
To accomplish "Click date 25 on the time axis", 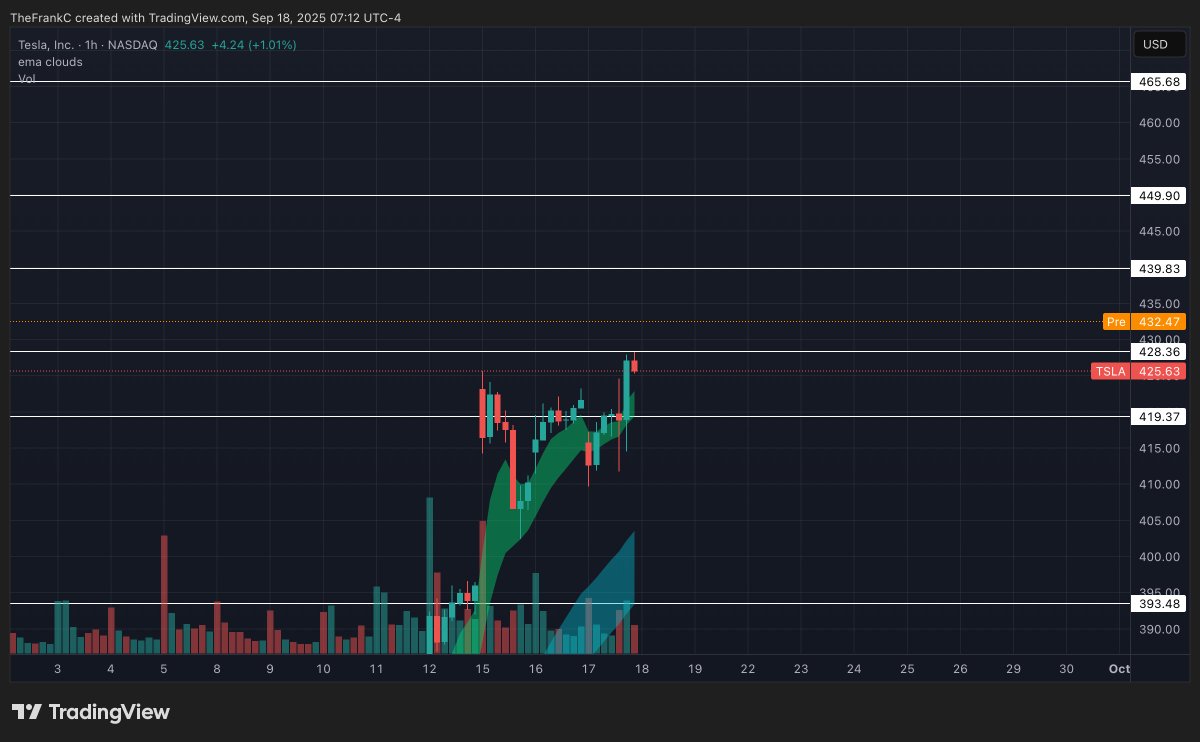I will [x=907, y=669].
